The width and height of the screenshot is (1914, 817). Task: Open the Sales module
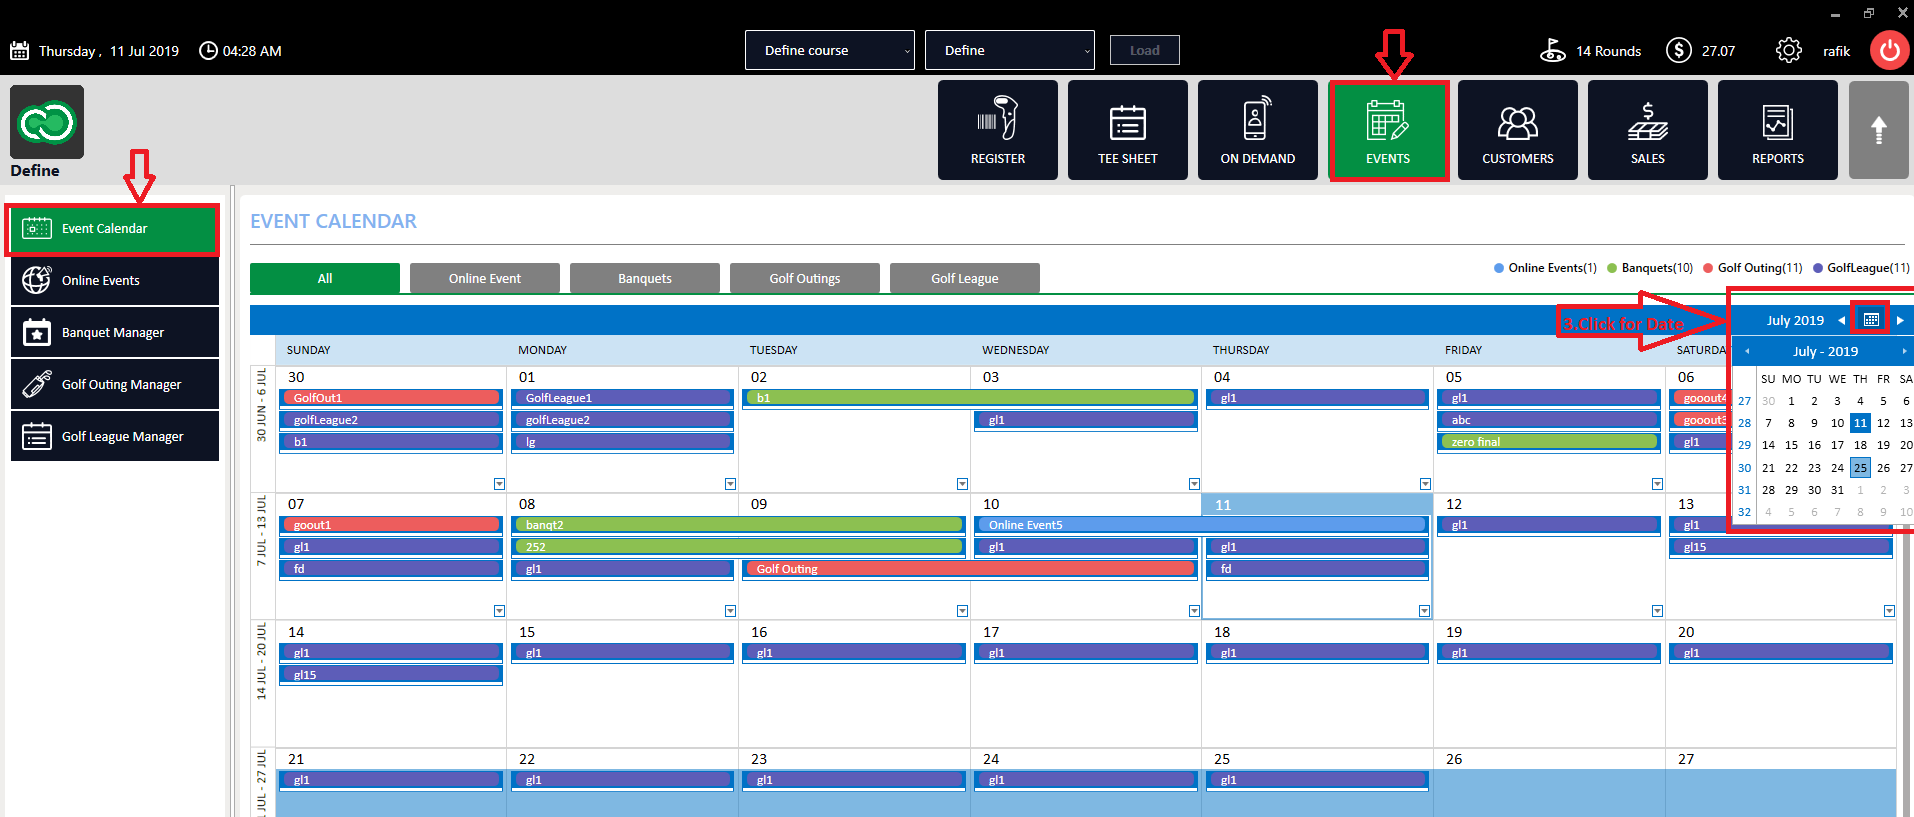tap(1647, 130)
